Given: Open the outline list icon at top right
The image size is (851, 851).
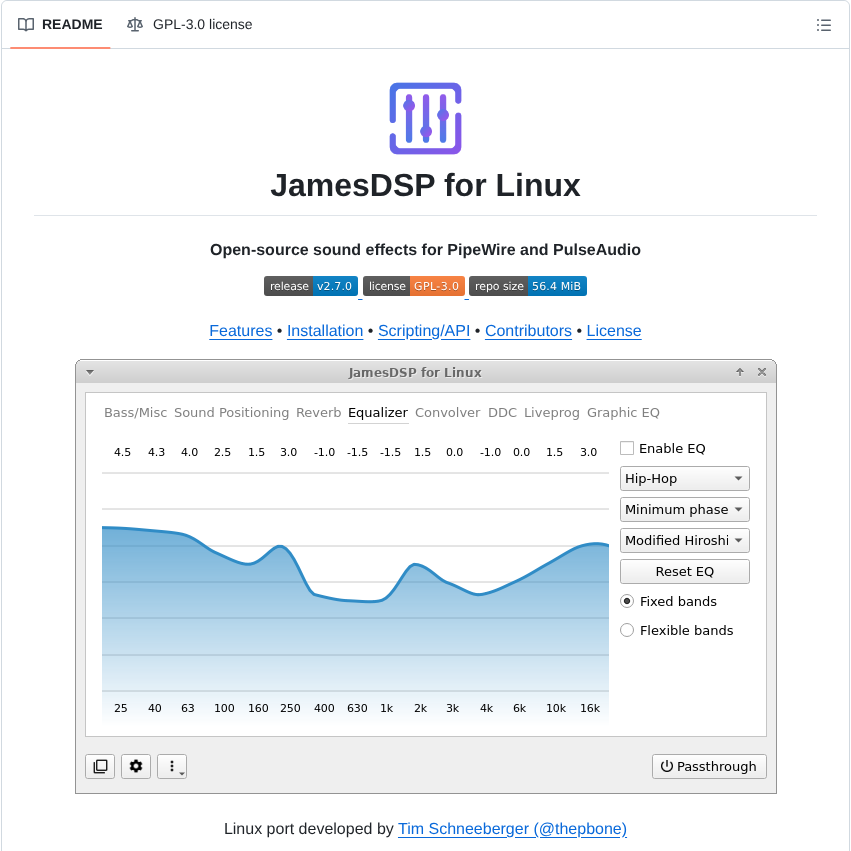Looking at the screenshot, I should click(x=824, y=25).
